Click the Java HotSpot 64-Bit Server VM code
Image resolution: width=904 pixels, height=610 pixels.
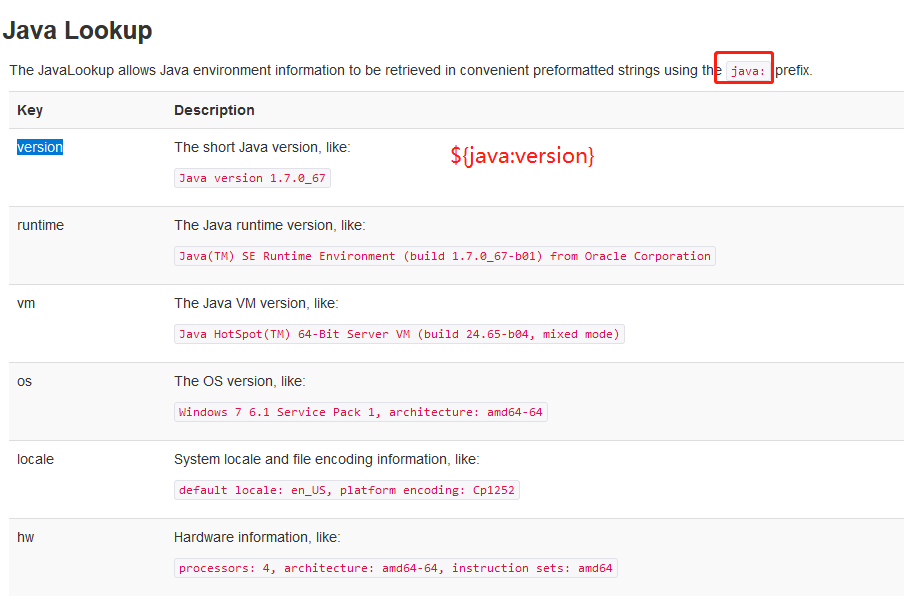[x=399, y=334]
